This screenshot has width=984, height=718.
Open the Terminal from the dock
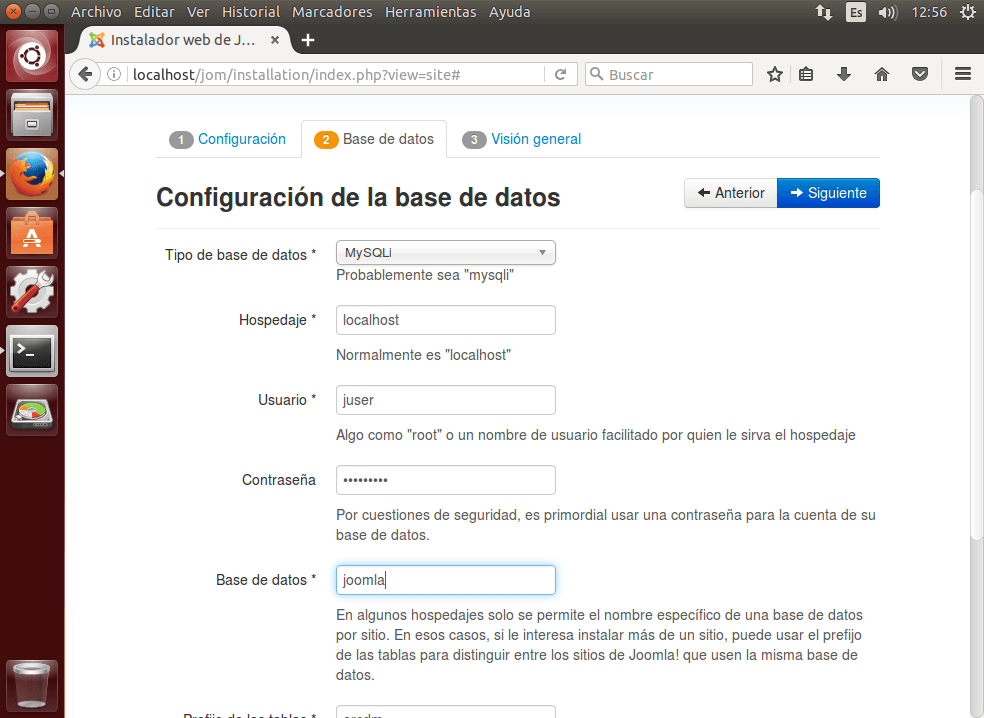tap(32, 351)
